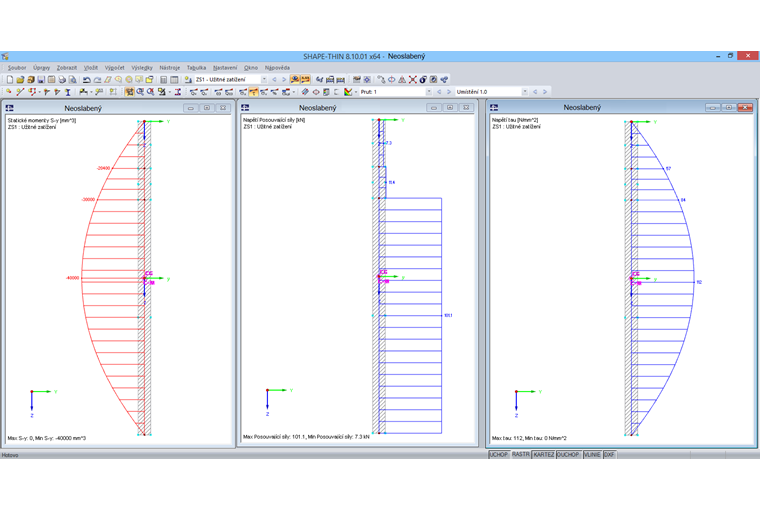Toggle DXF layer in the status bar

pyautogui.click(x=609, y=455)
